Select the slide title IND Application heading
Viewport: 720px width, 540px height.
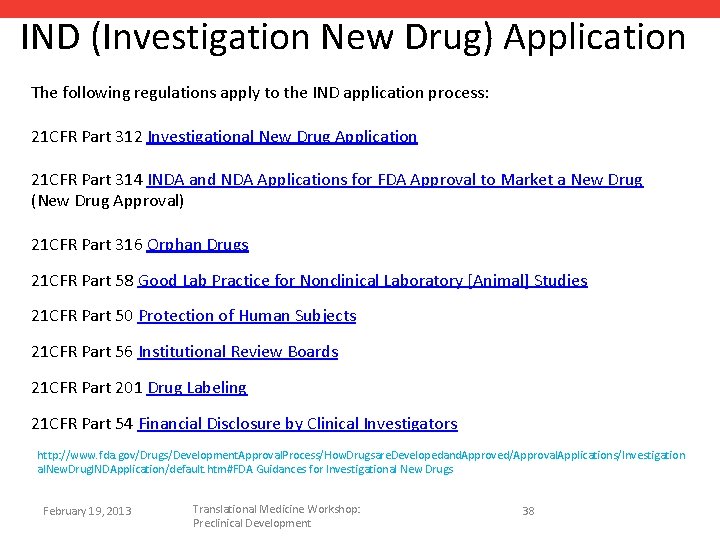353,38
